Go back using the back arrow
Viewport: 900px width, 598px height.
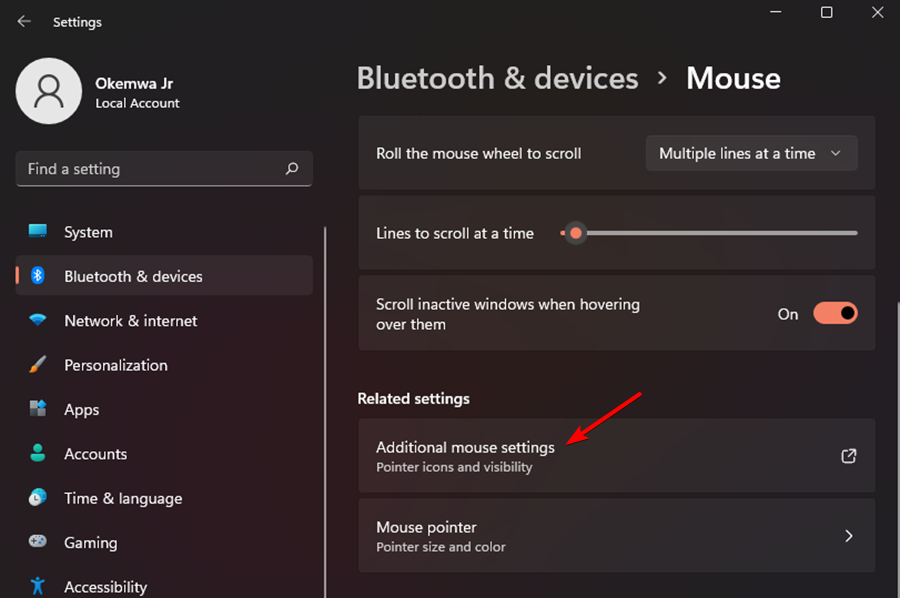click(24, 21)
